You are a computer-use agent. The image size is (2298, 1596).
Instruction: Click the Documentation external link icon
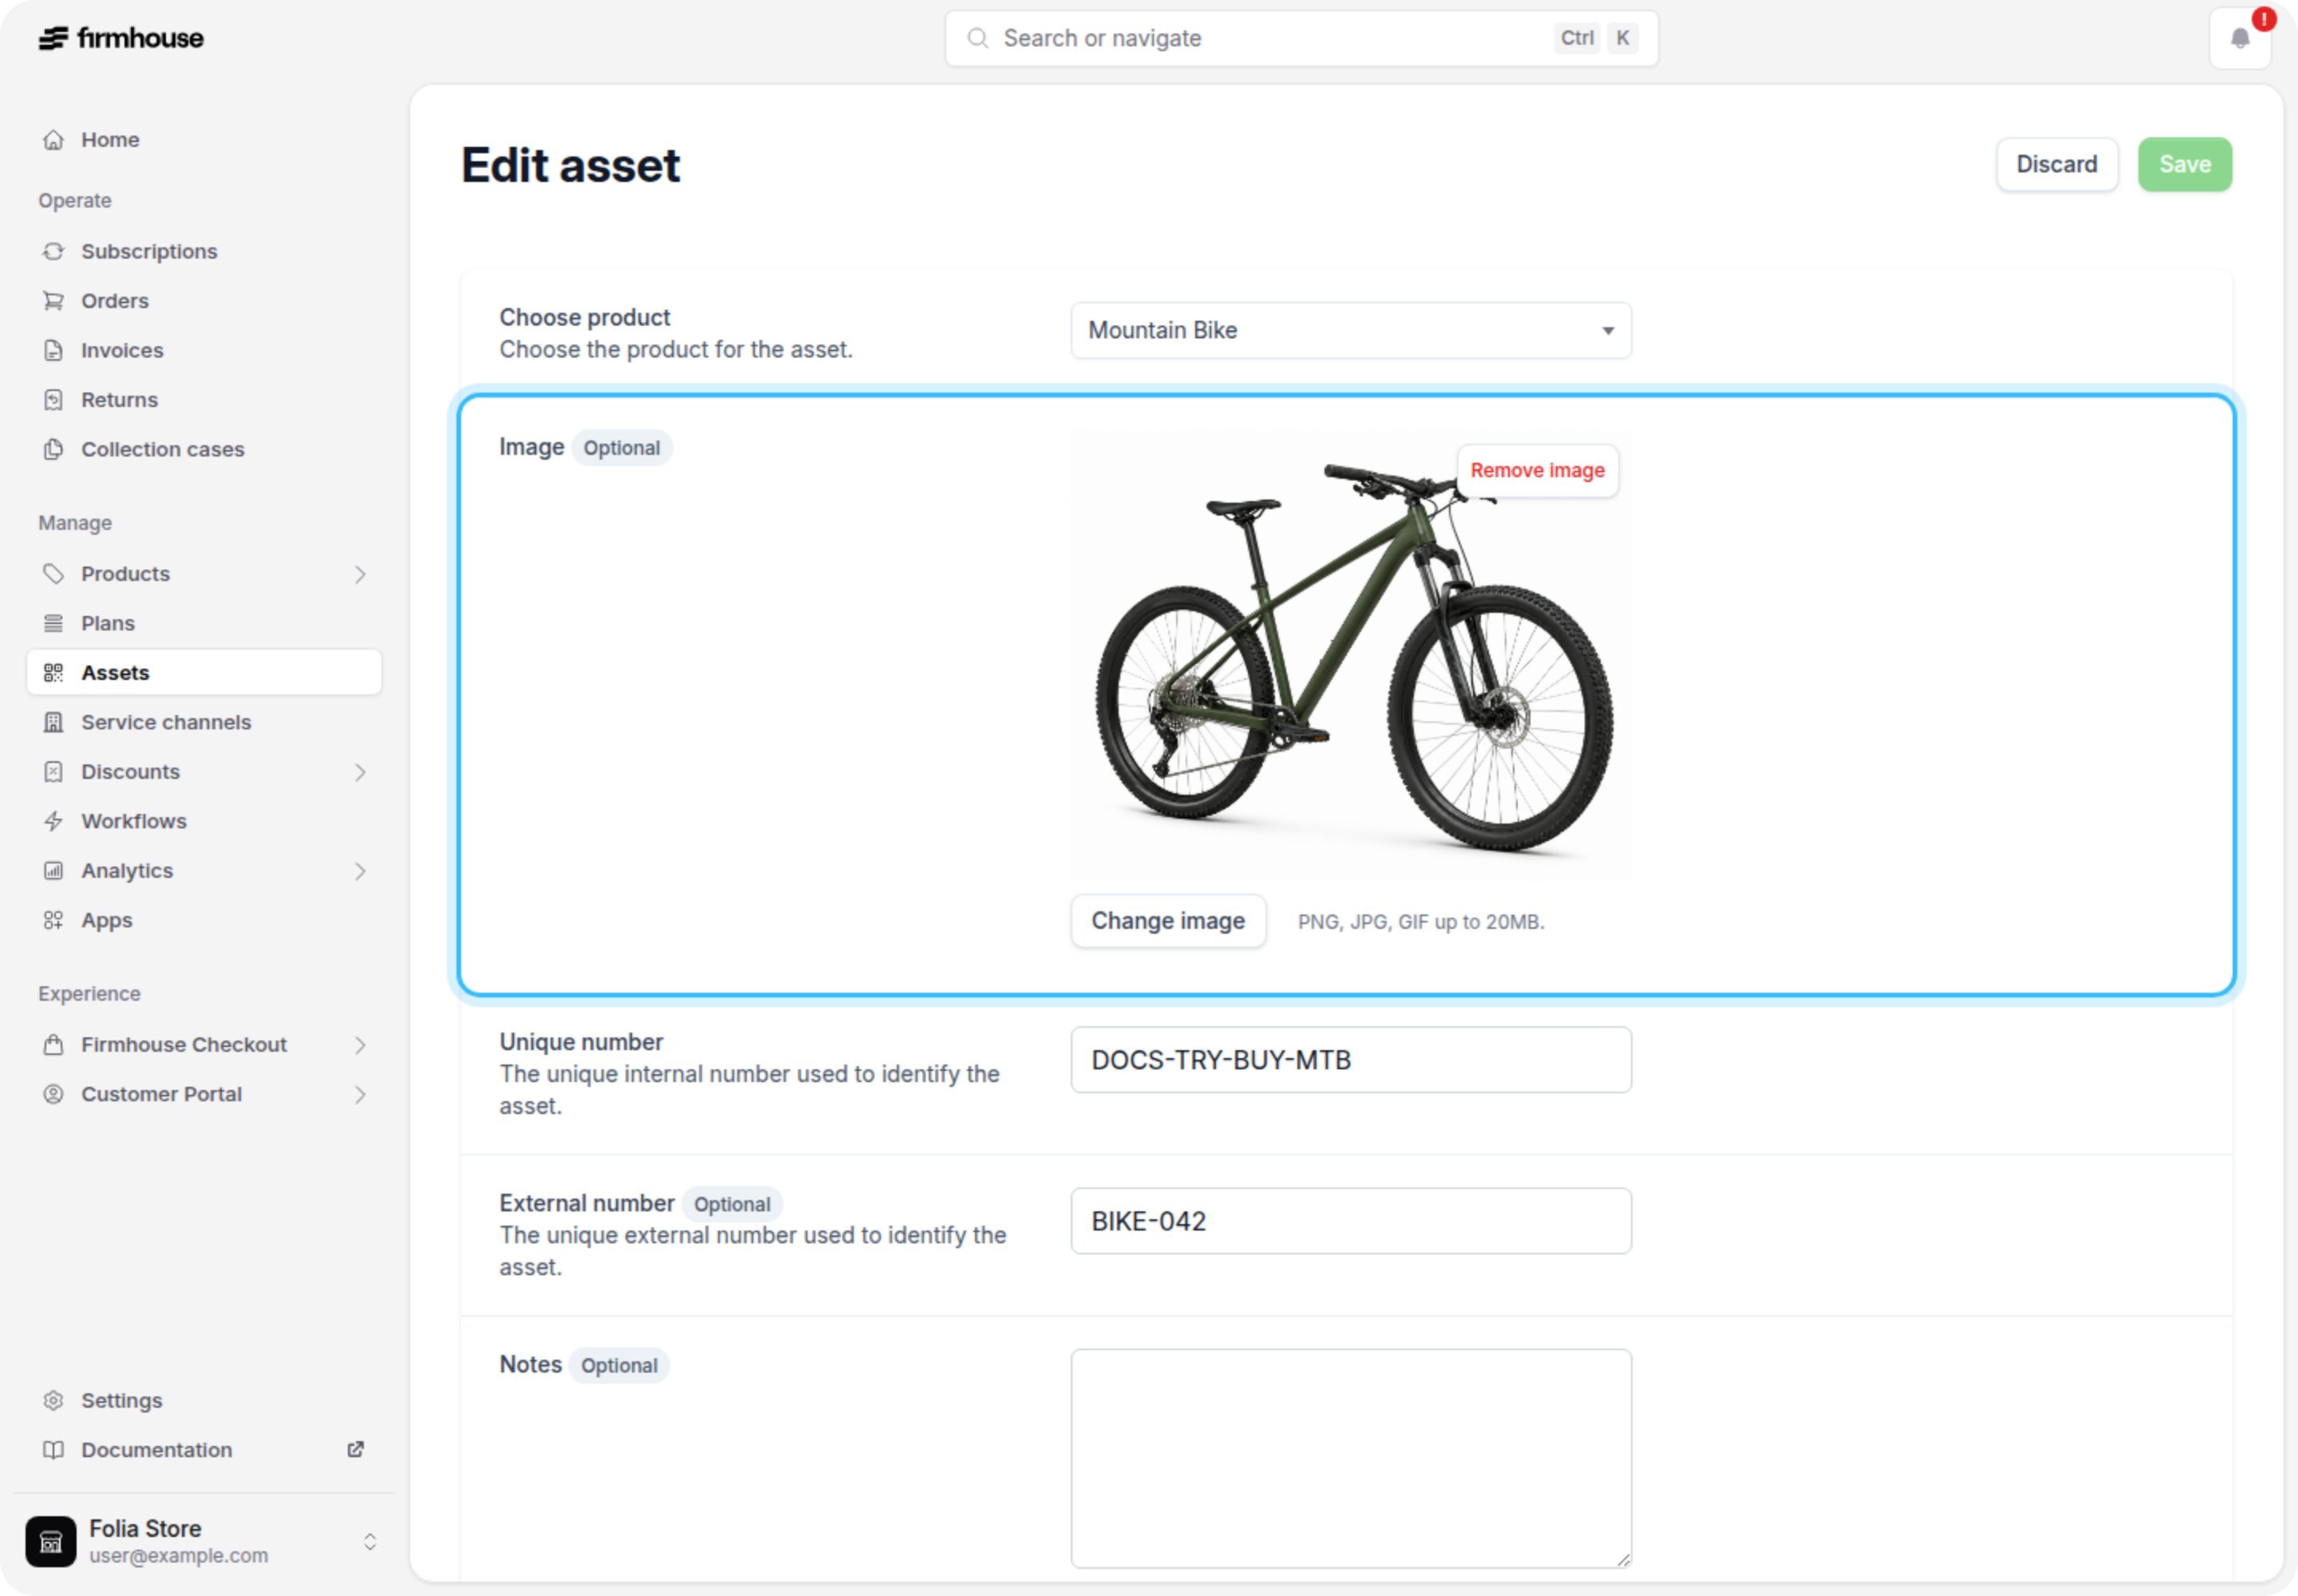pyautogui.click(x=355, y=1449)
